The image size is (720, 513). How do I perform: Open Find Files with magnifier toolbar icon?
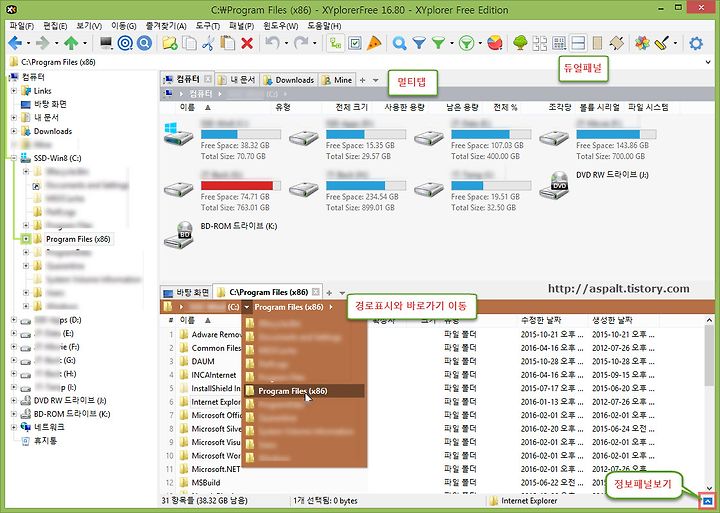[x=399, y=44]
